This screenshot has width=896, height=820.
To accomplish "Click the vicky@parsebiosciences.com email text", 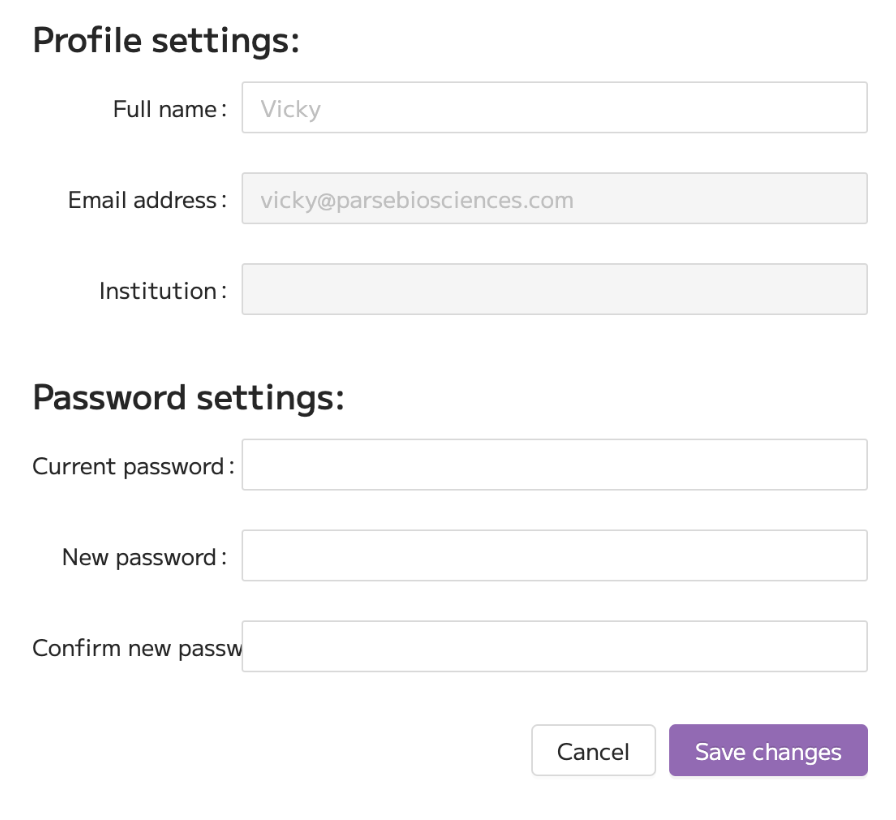I will pos(417,201).
